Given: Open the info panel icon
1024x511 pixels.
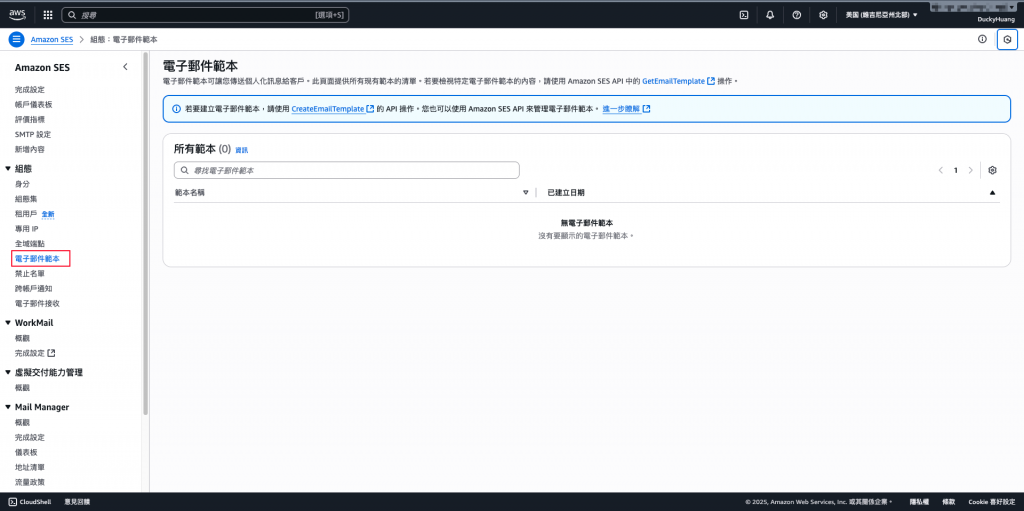Looking at the screenshot, I should [982, 39].
